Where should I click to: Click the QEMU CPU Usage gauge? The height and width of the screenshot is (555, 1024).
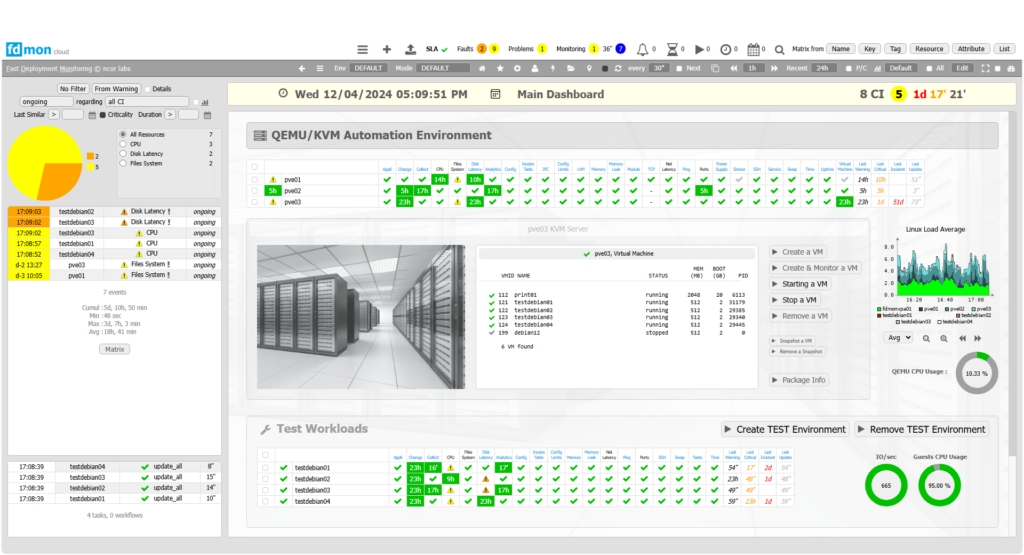pos(977,373)
